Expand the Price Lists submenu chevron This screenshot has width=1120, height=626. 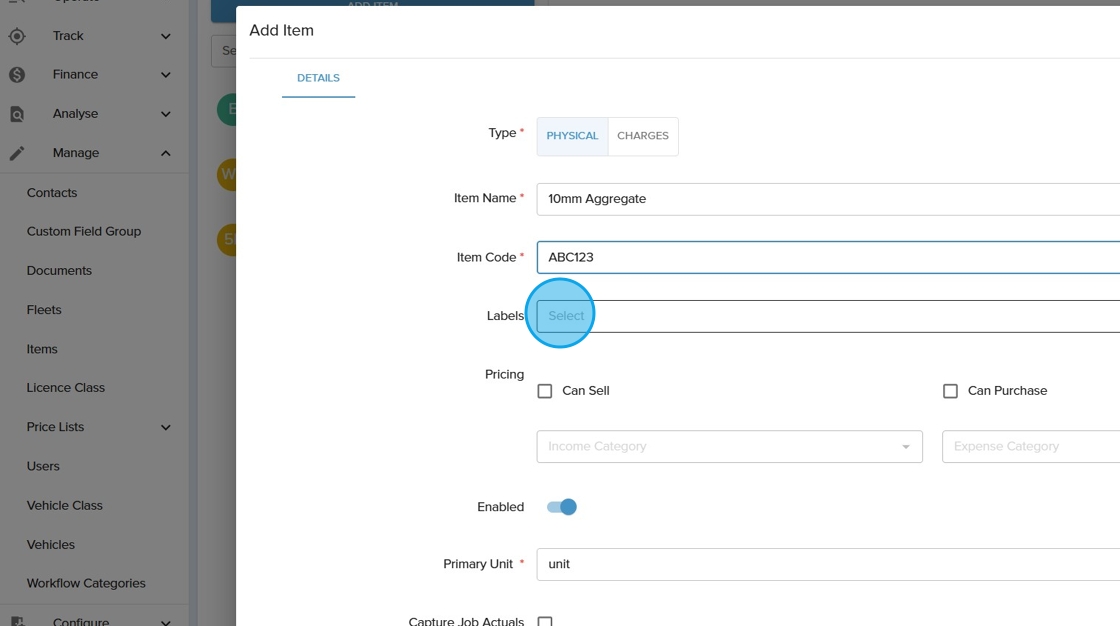pos(166,428)
